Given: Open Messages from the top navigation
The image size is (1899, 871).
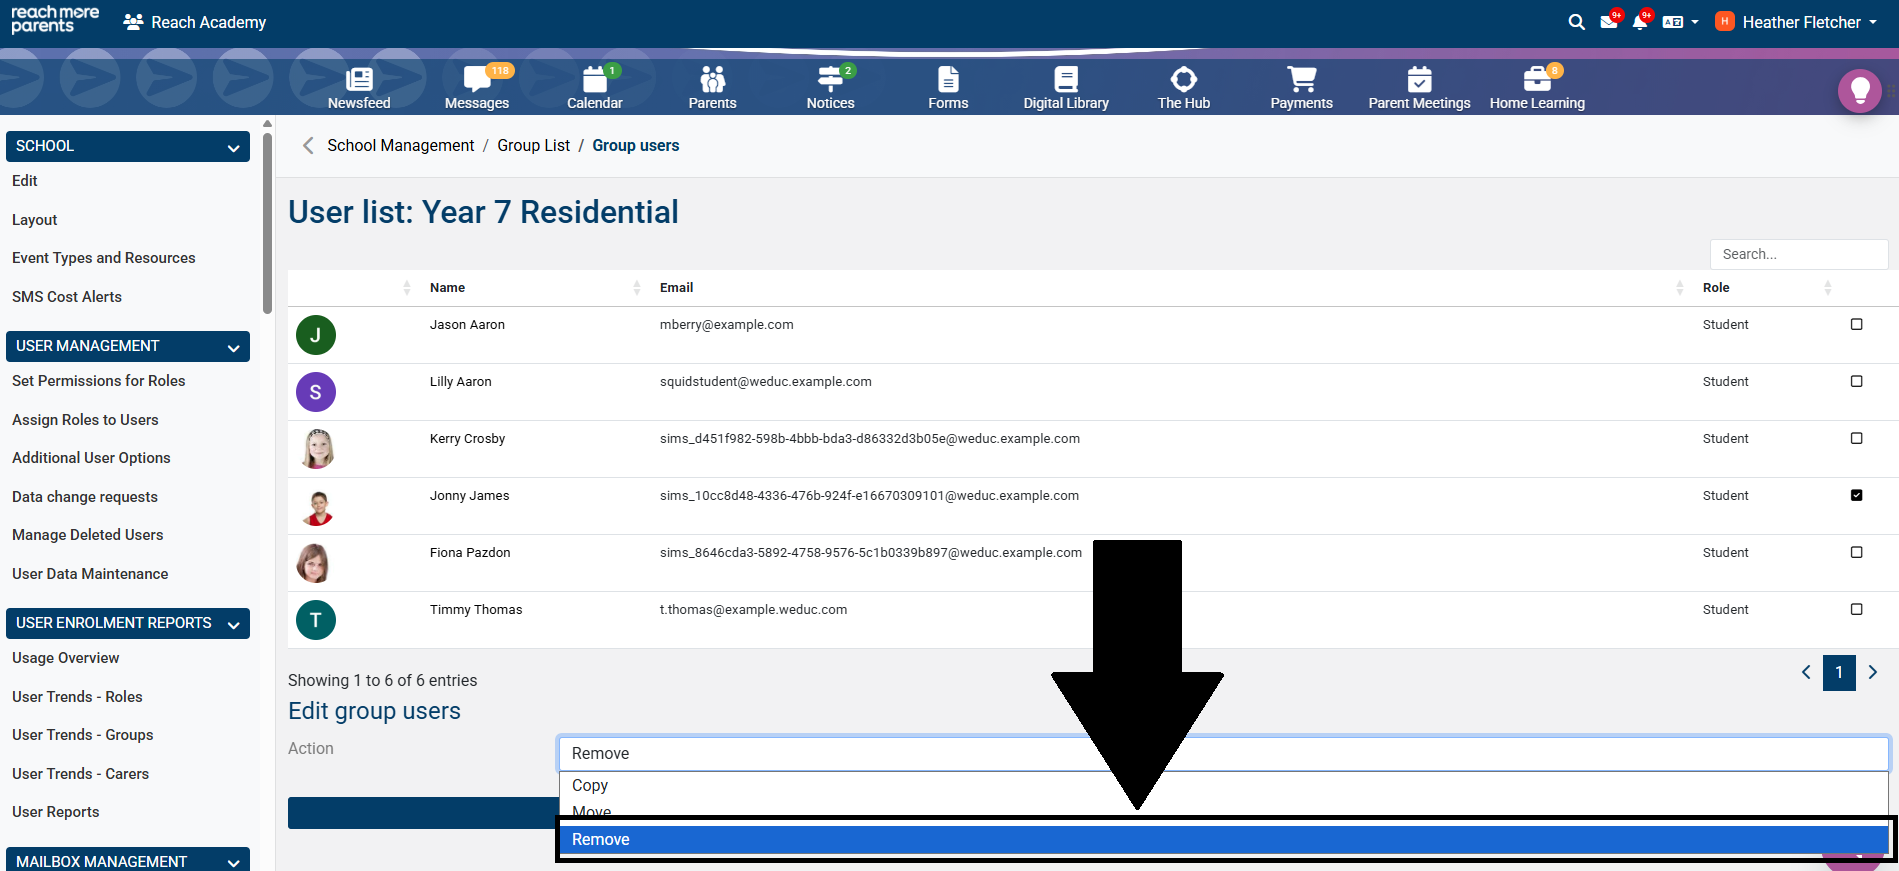Looking at the screenshot, I should pyautogui.click(x=477, y=80).
